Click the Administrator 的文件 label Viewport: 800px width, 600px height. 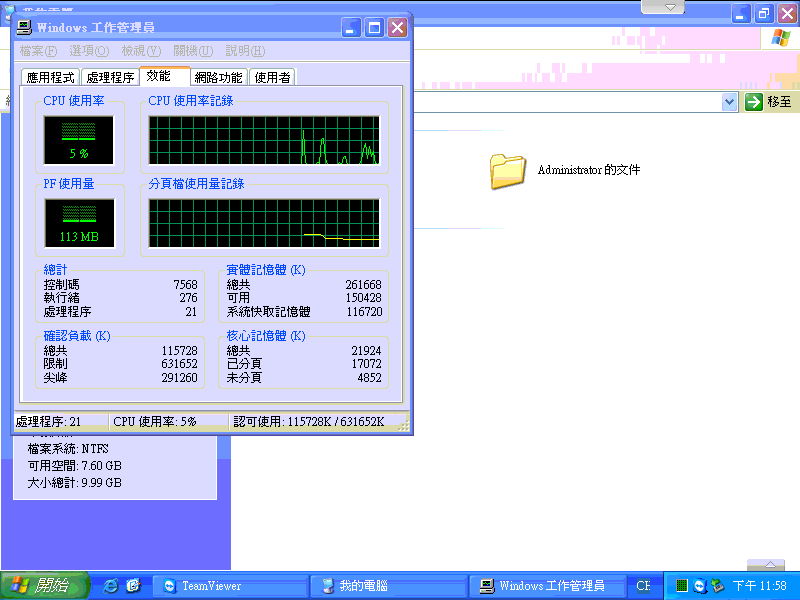tap(589, 170)
